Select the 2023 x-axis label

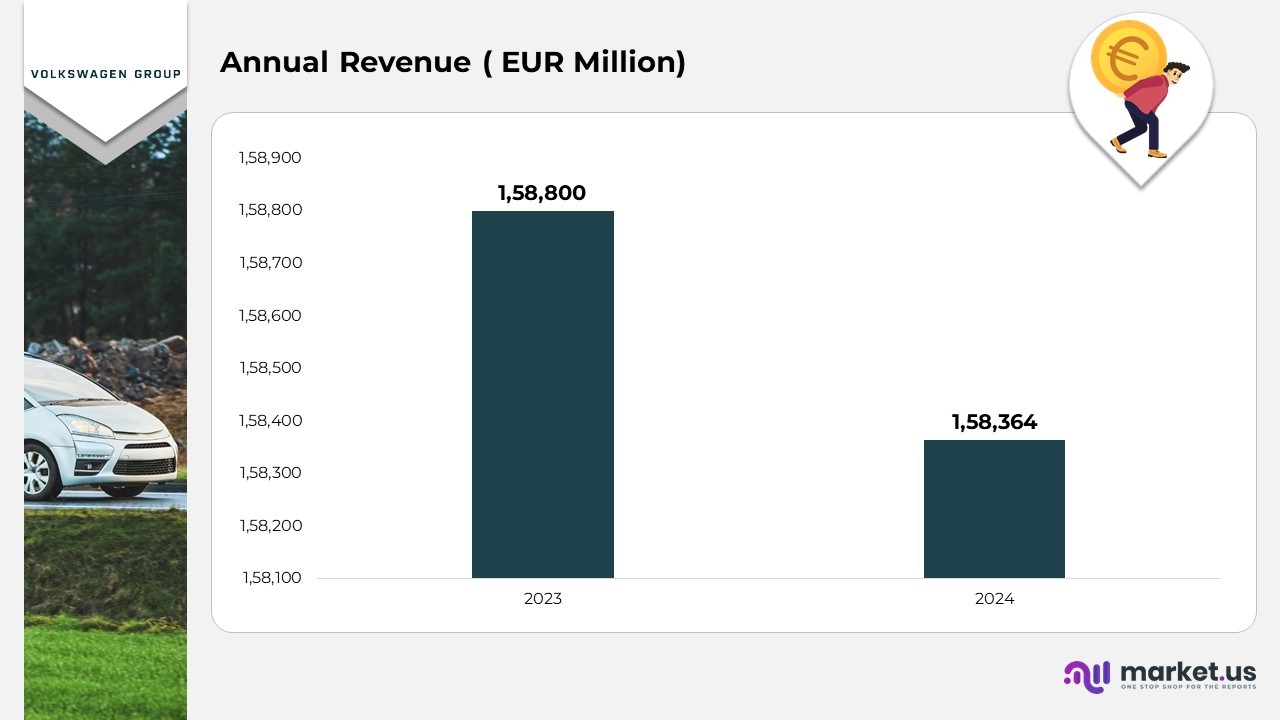tap(542, 599)
